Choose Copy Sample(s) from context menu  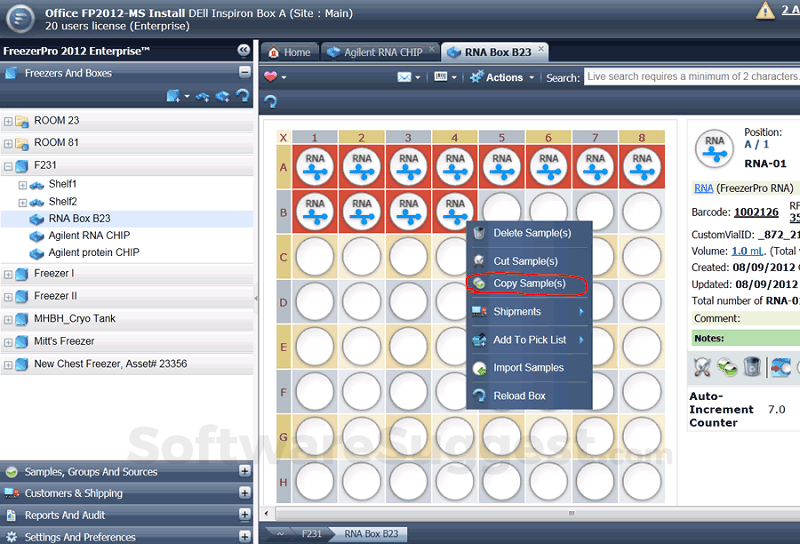coord(529,284)
